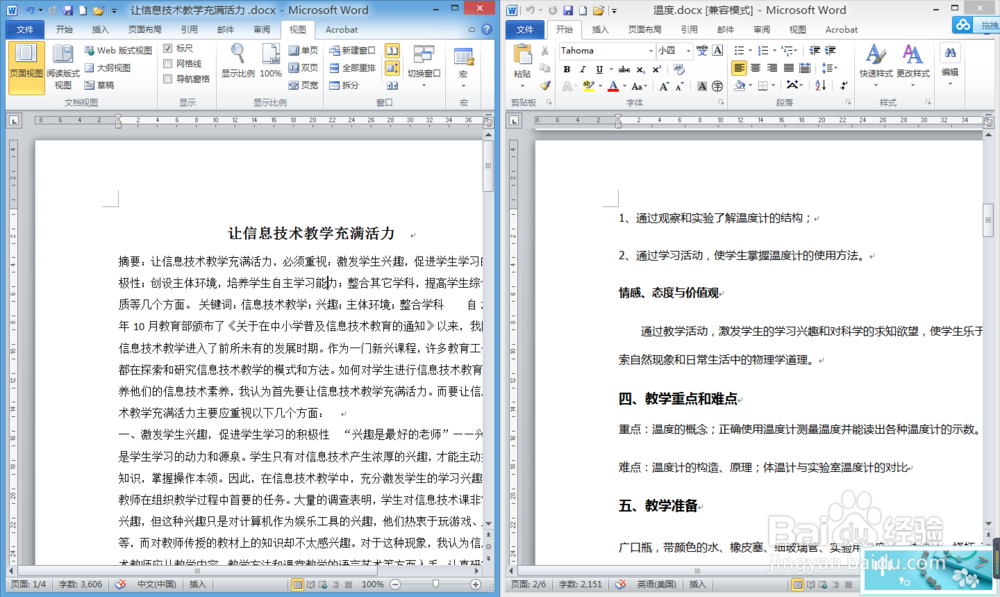Click the 拆分 (Split) icon

(335, 83)
